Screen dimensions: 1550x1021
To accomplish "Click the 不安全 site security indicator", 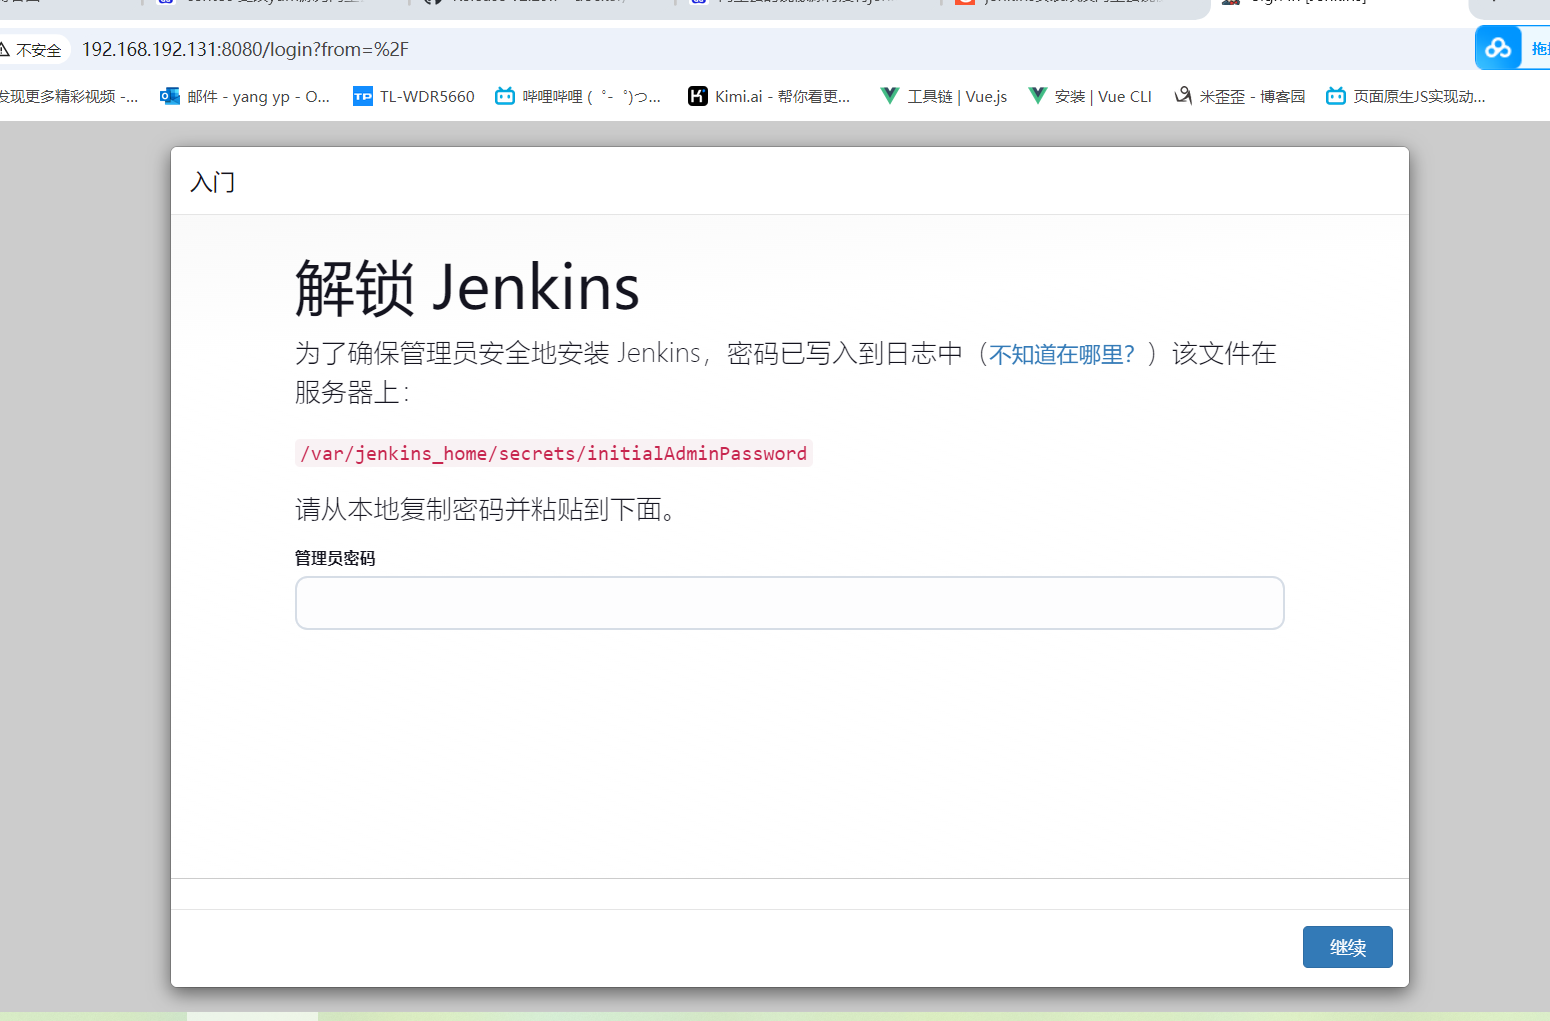I will pos(33,49).
